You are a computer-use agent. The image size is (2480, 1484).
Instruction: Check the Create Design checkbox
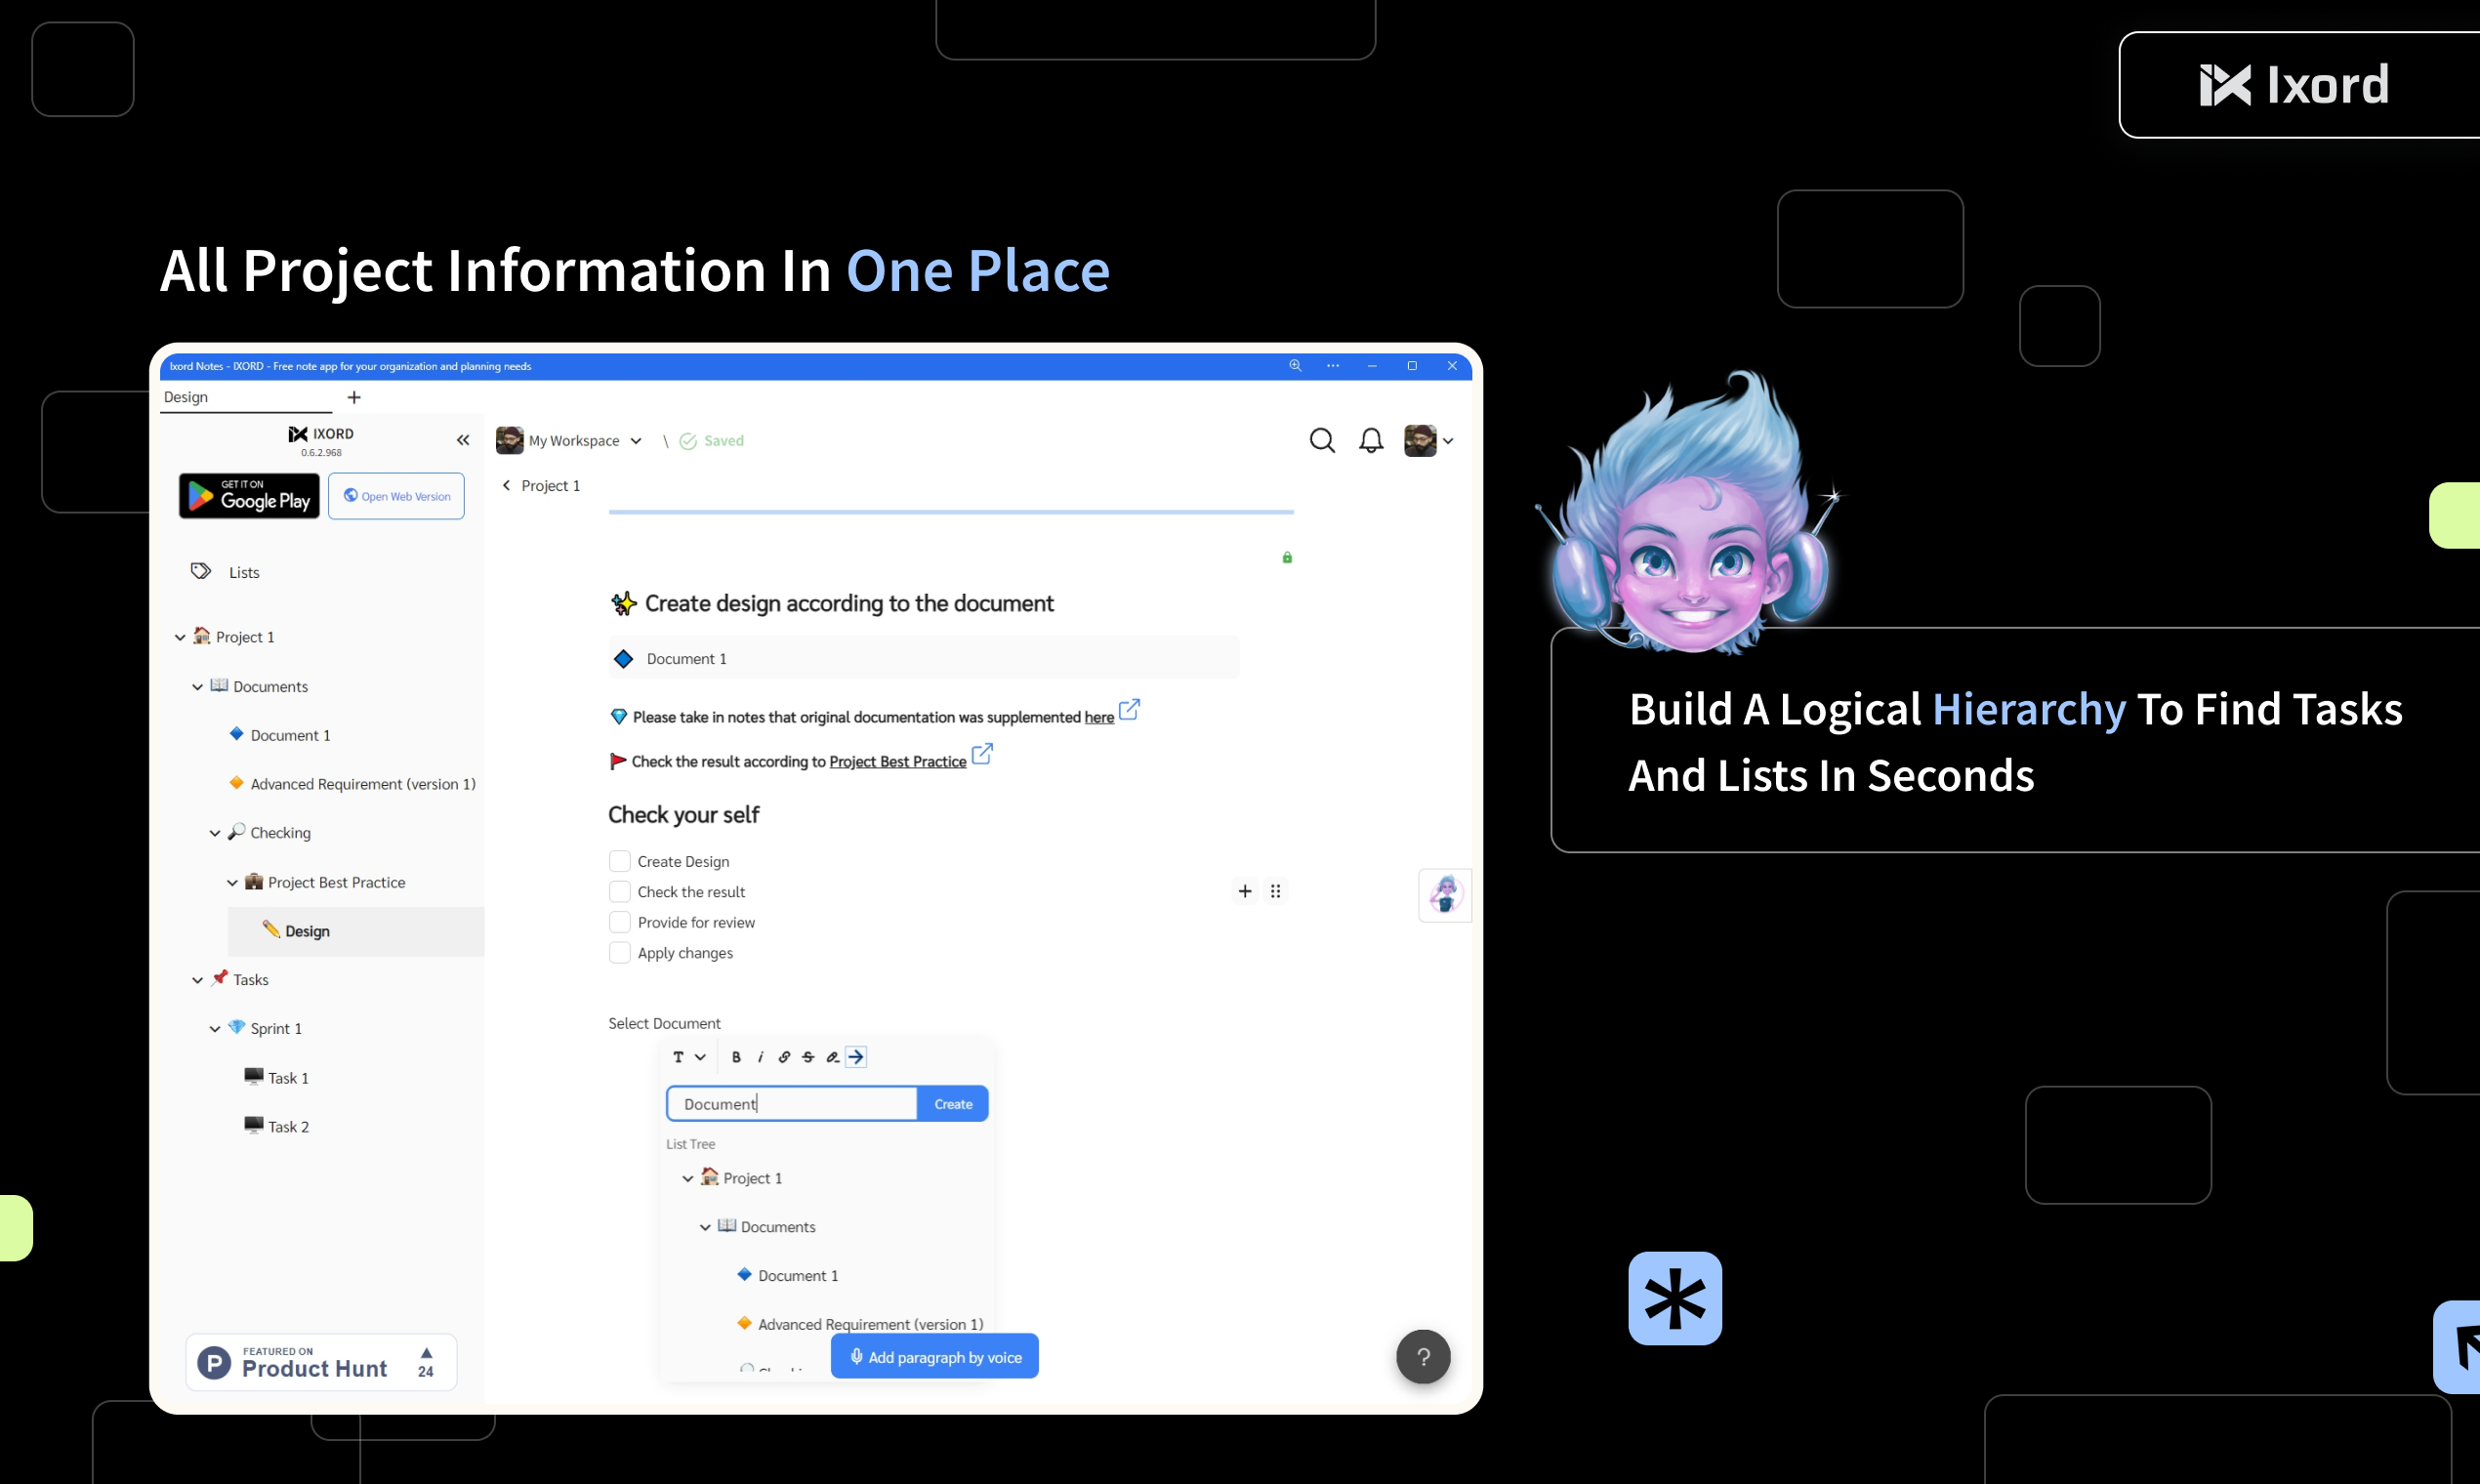click(620, 860)
